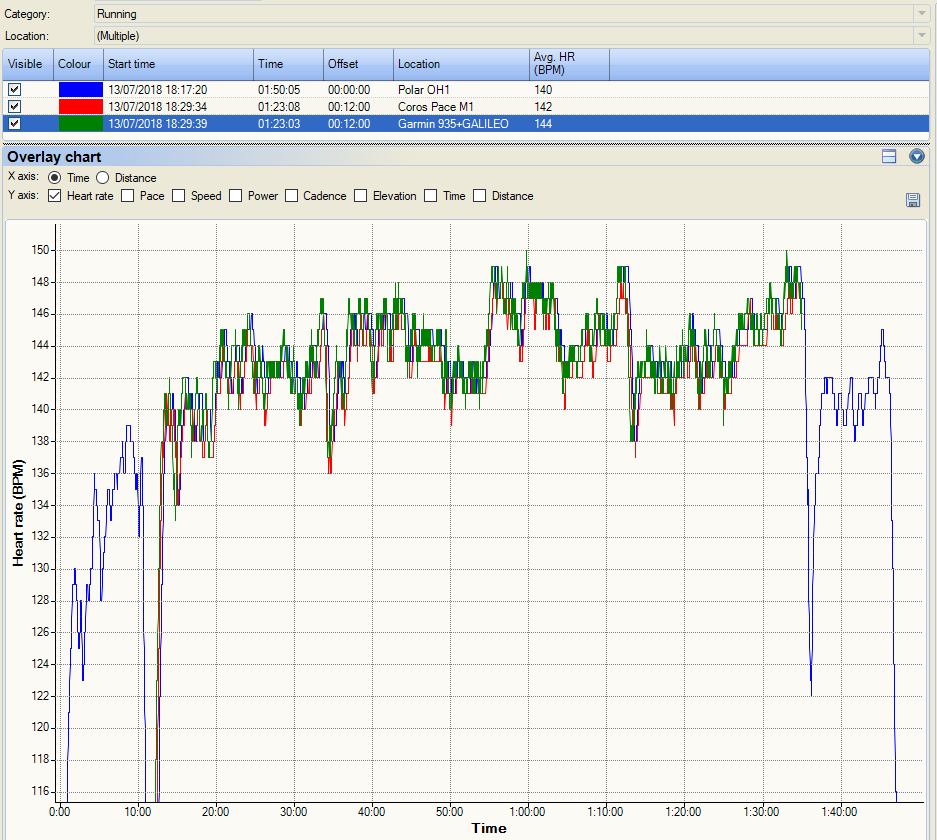This screenshot has width=937, height=840.
Task: Click the Coros Pace M1 location cell
Action: coord(436,106)
